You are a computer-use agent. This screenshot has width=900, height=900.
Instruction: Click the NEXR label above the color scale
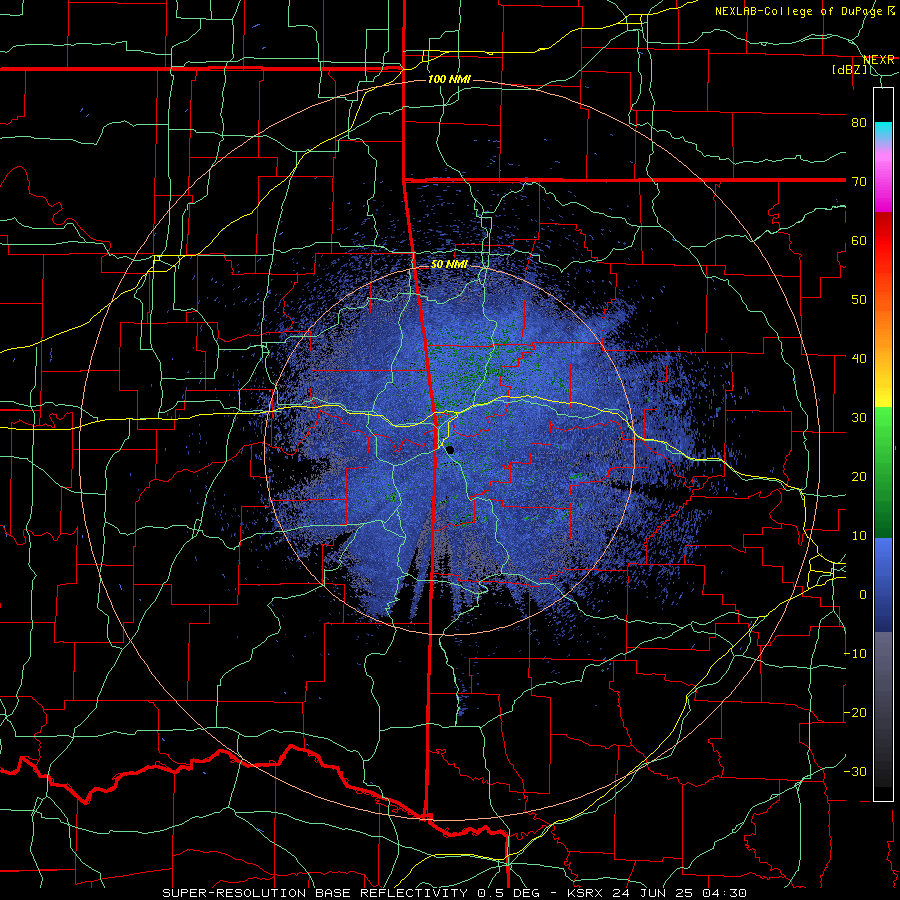[x=879, y=60]
